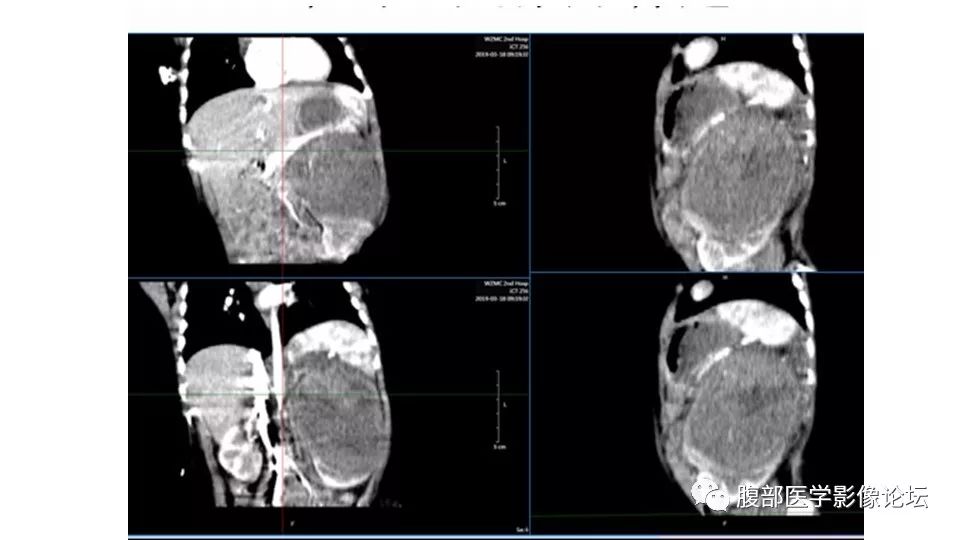Click the red vertical crosshair line in bottom-left view

point(283,407)
